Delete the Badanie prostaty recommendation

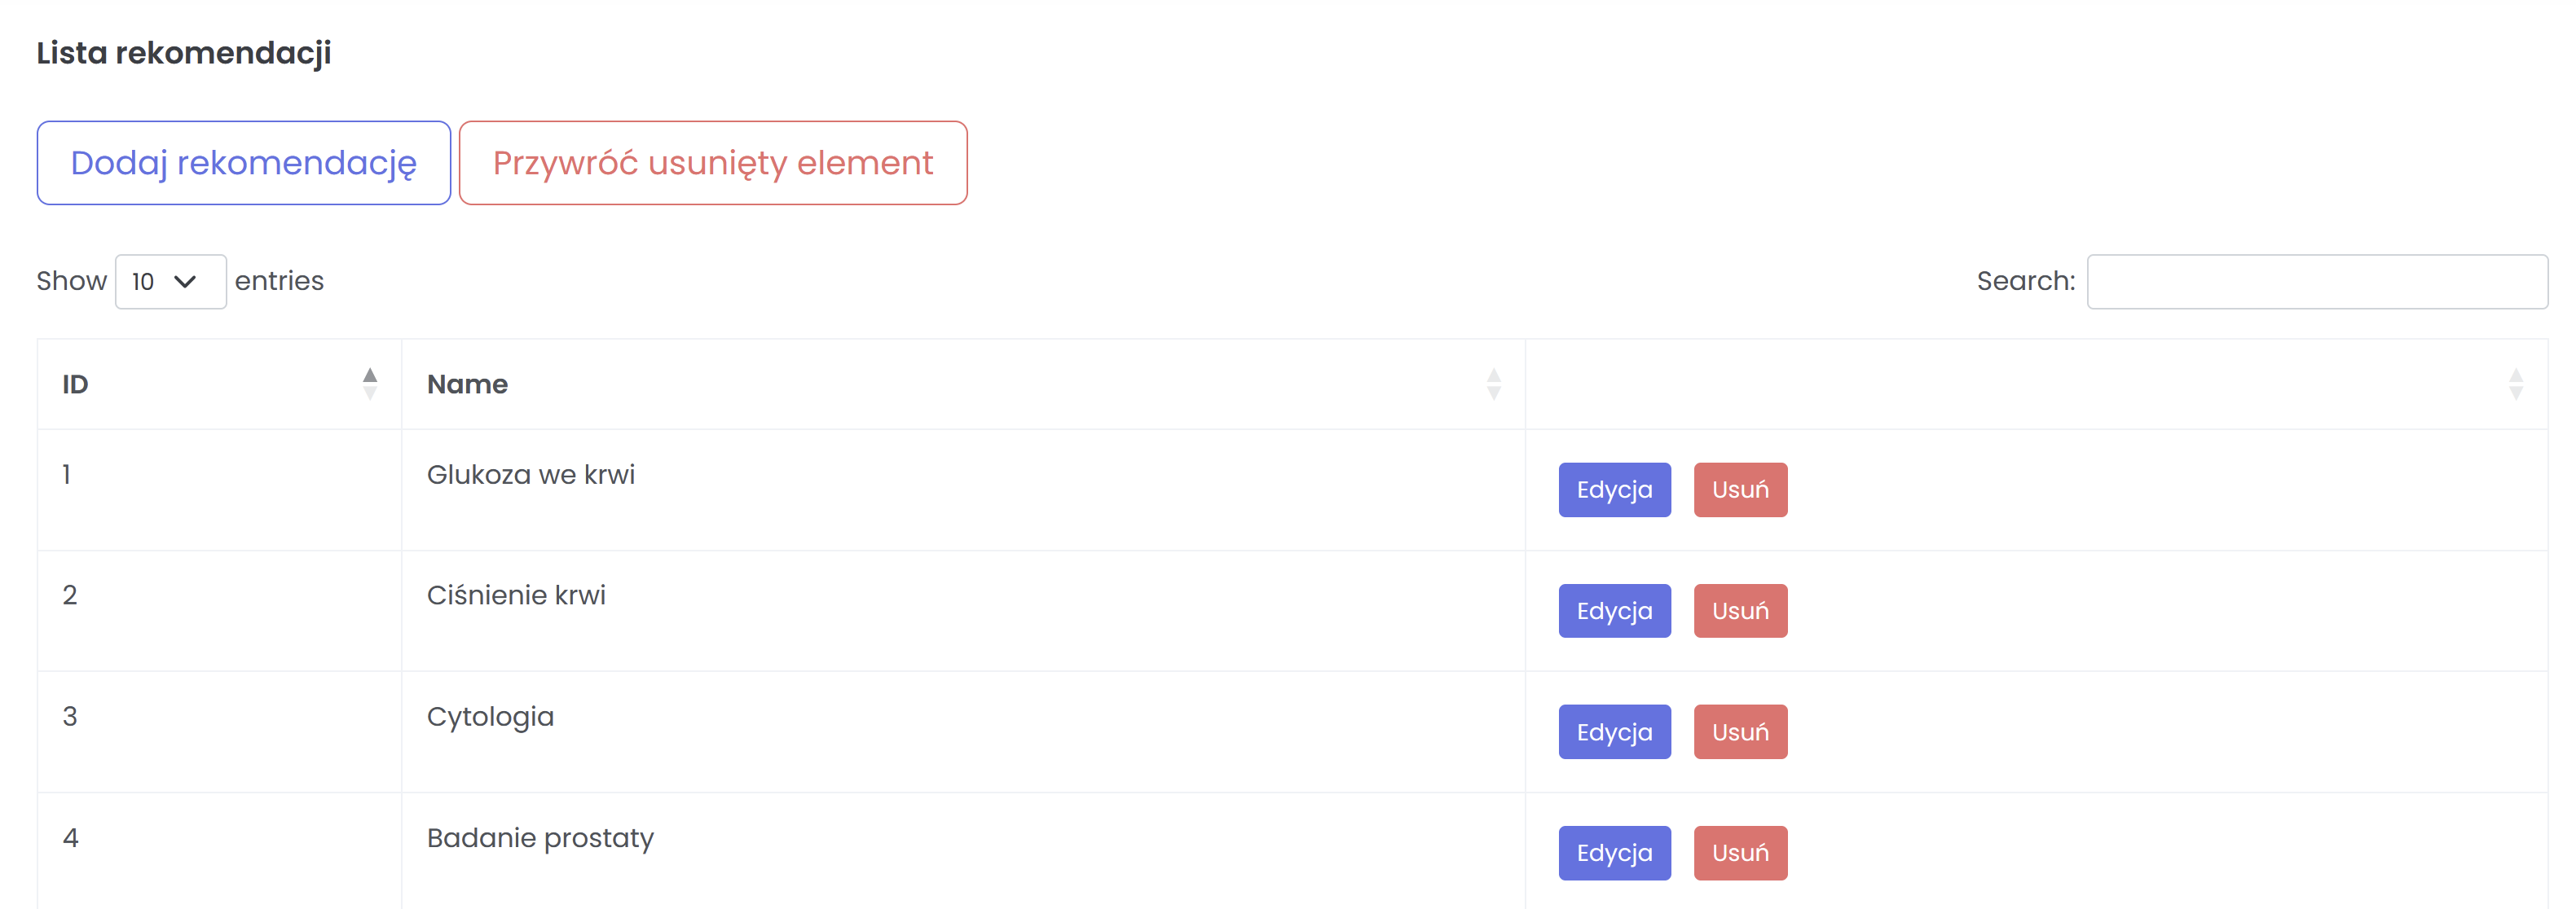click(x=1739, y=853)
